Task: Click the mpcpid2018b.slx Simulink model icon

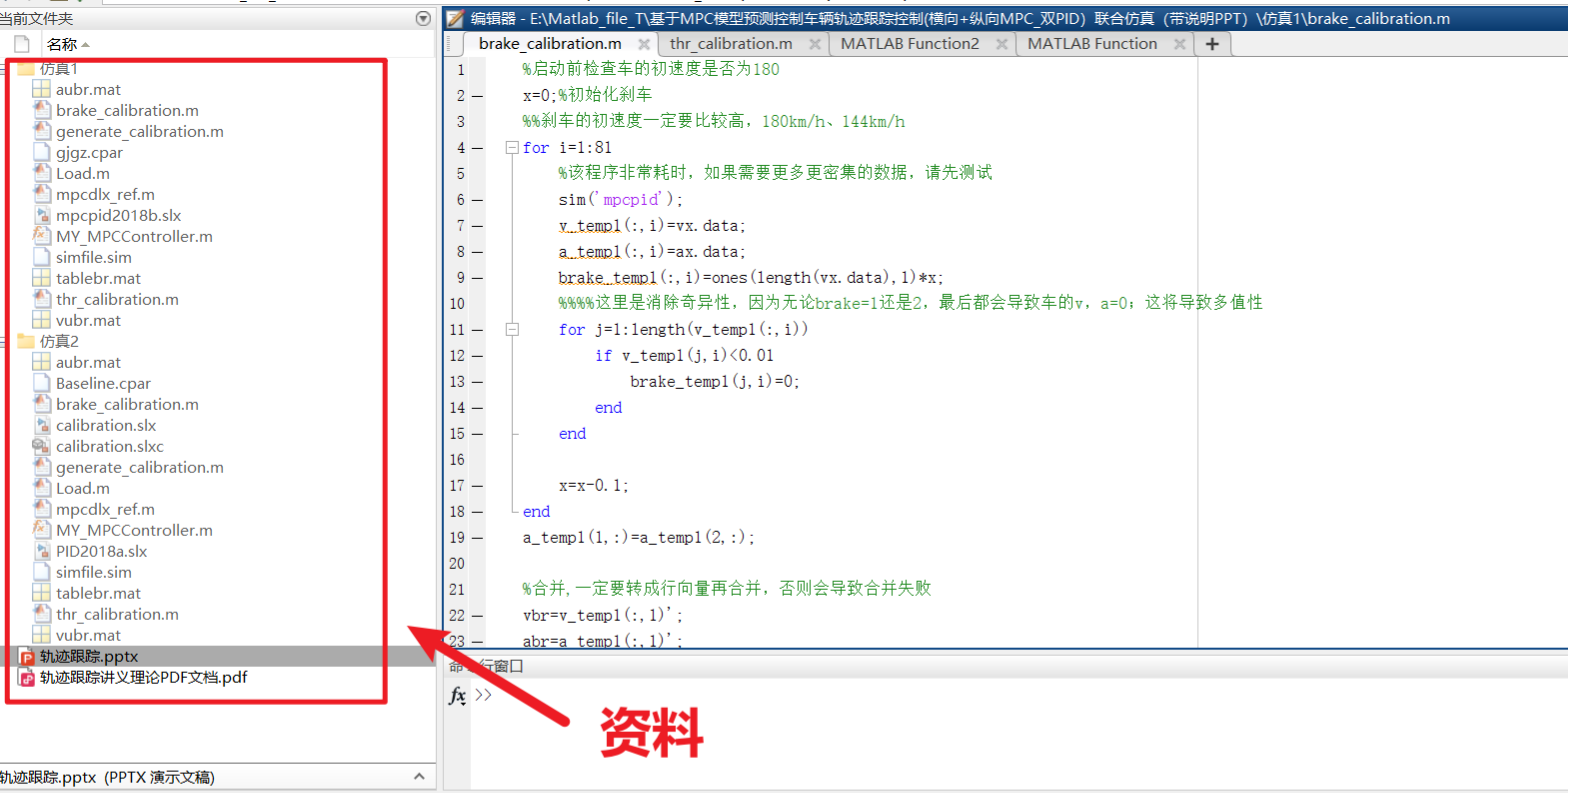Action: coord(41,215)
